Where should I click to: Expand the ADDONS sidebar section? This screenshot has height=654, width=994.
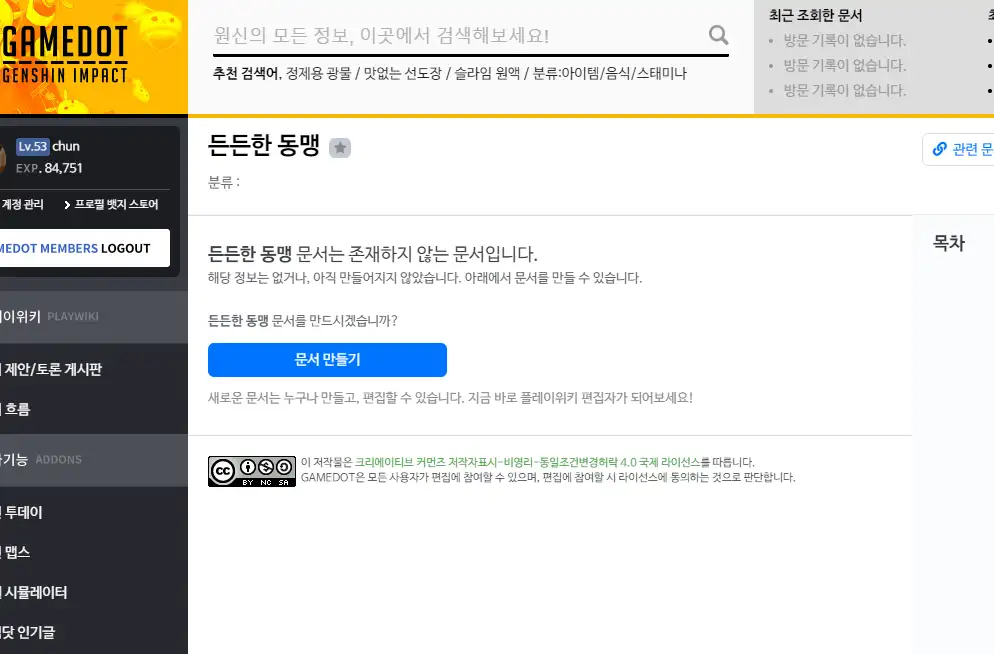point(58,460)
